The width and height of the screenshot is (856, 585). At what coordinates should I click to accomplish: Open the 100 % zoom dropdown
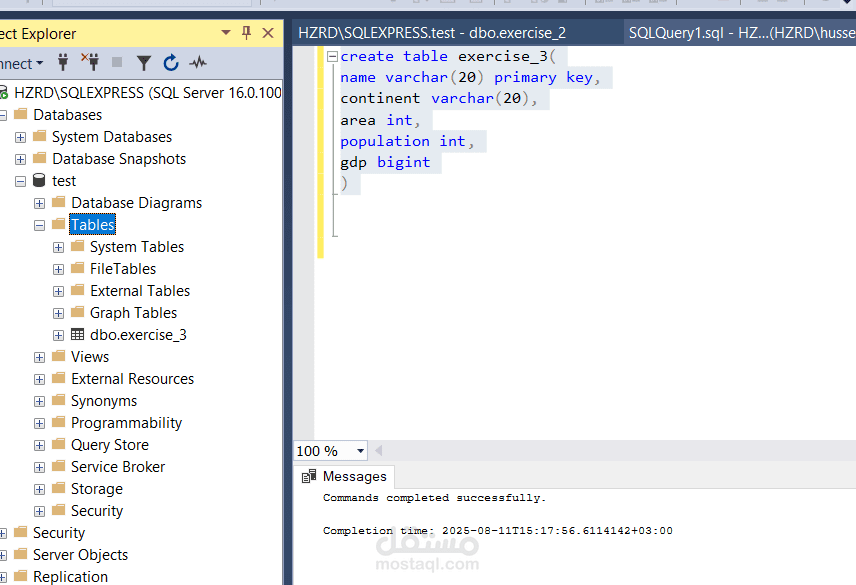360,451
